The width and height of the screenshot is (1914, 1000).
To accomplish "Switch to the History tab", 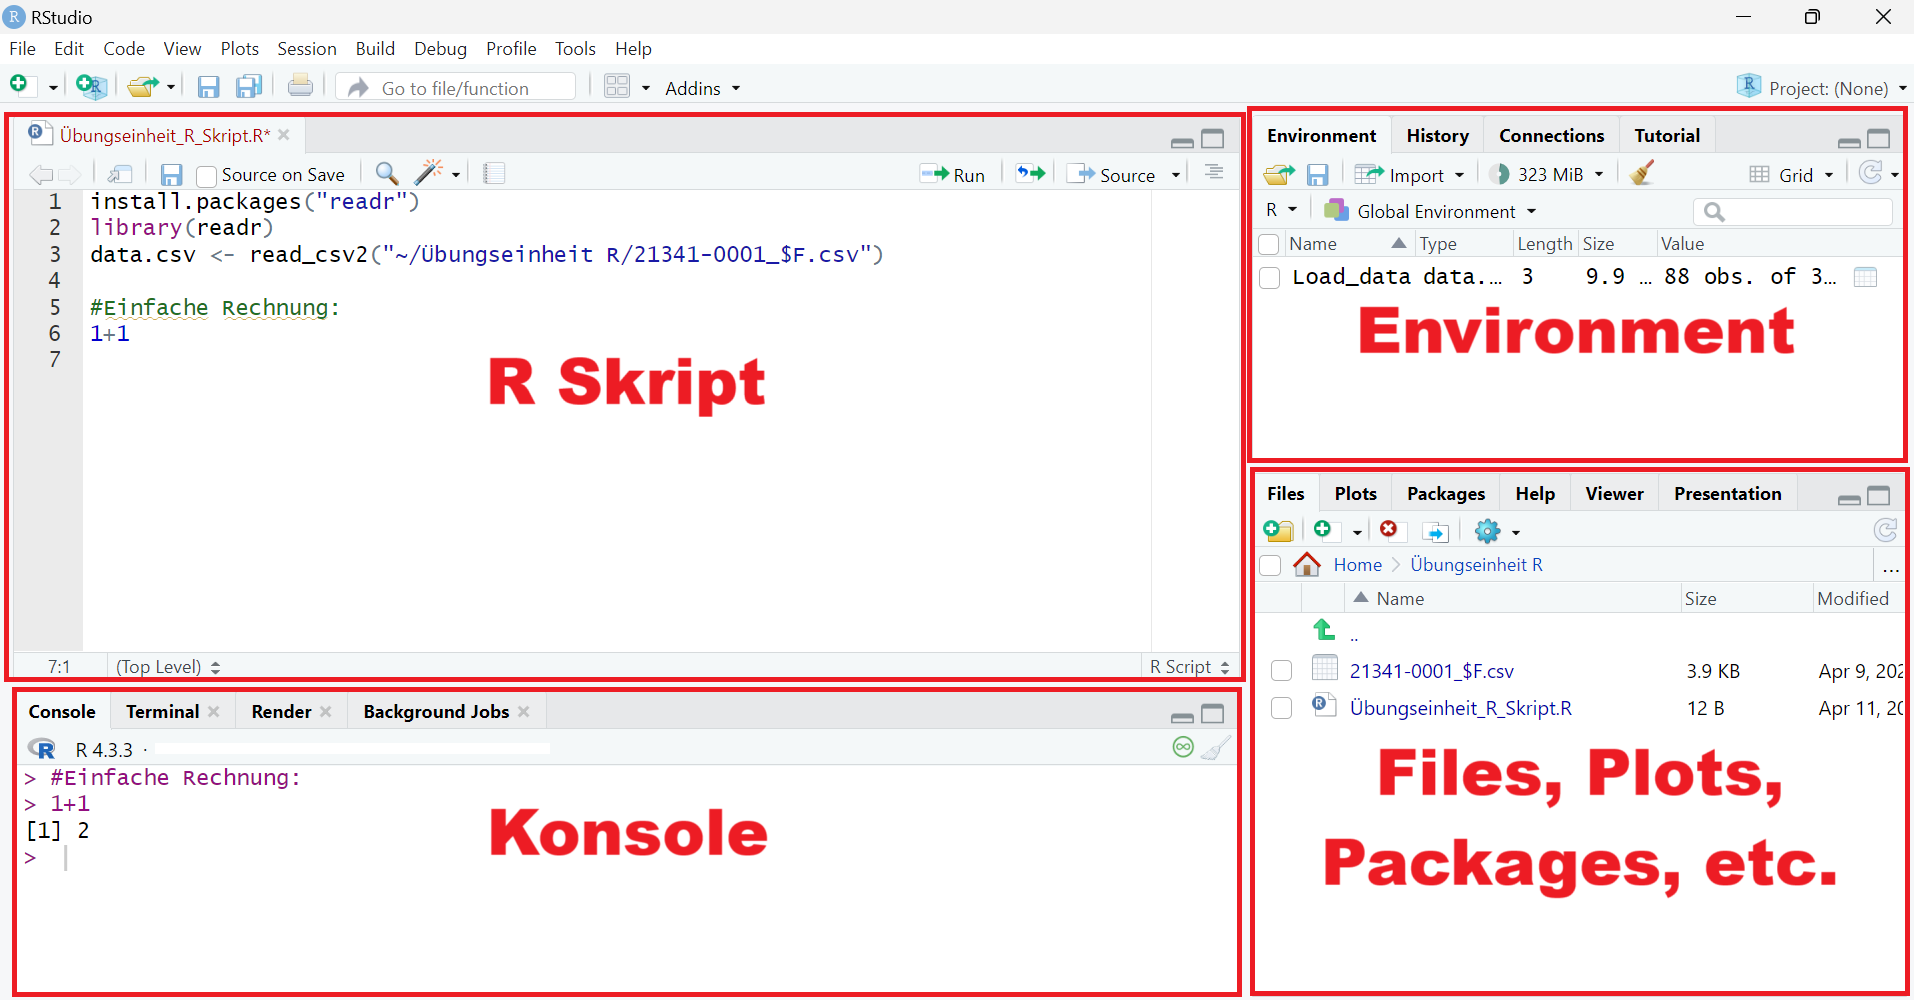I will click(x=1438, y=136).
